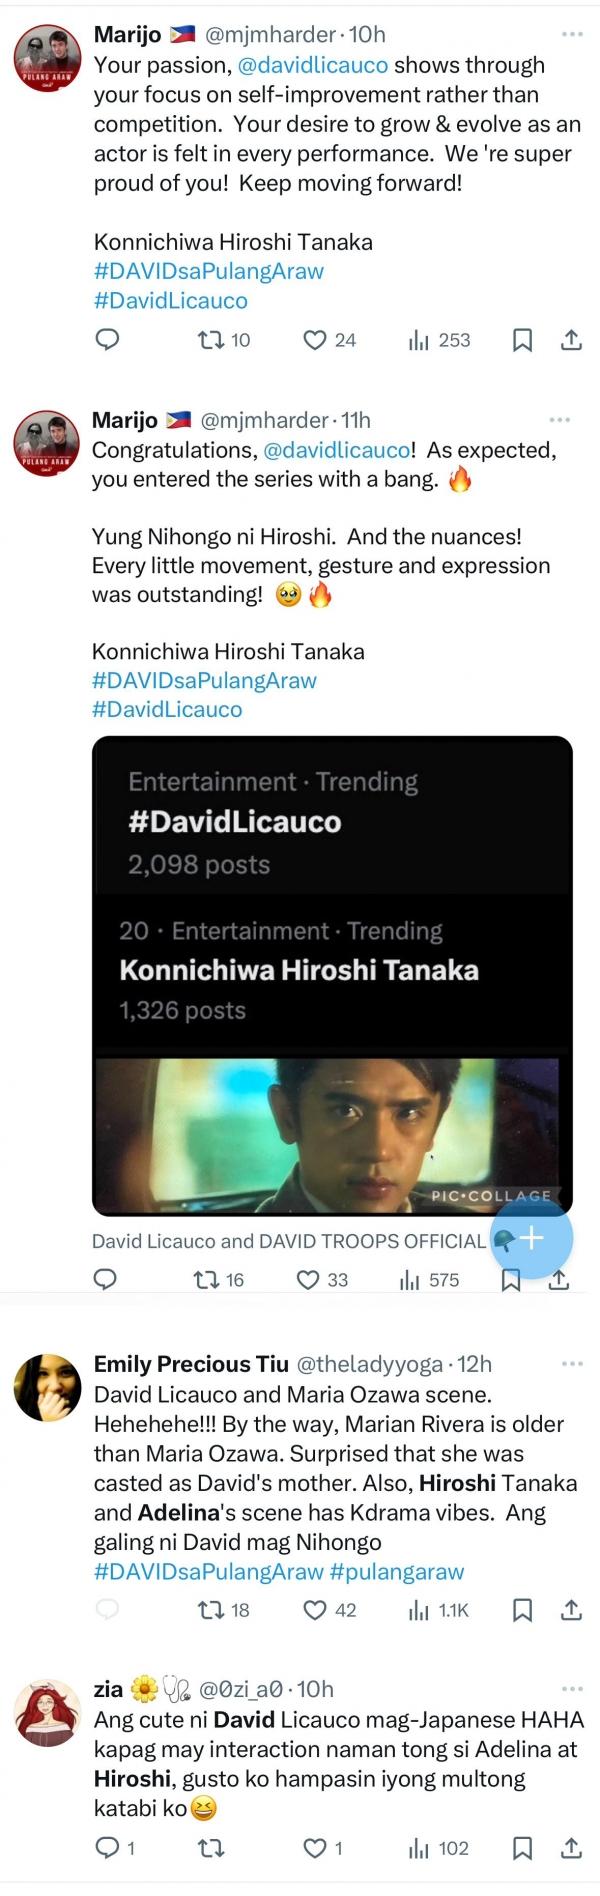Open the @davidlicauco mention in 11h tweet
The image size is (600, 1896).
click(x=336, y=450)
